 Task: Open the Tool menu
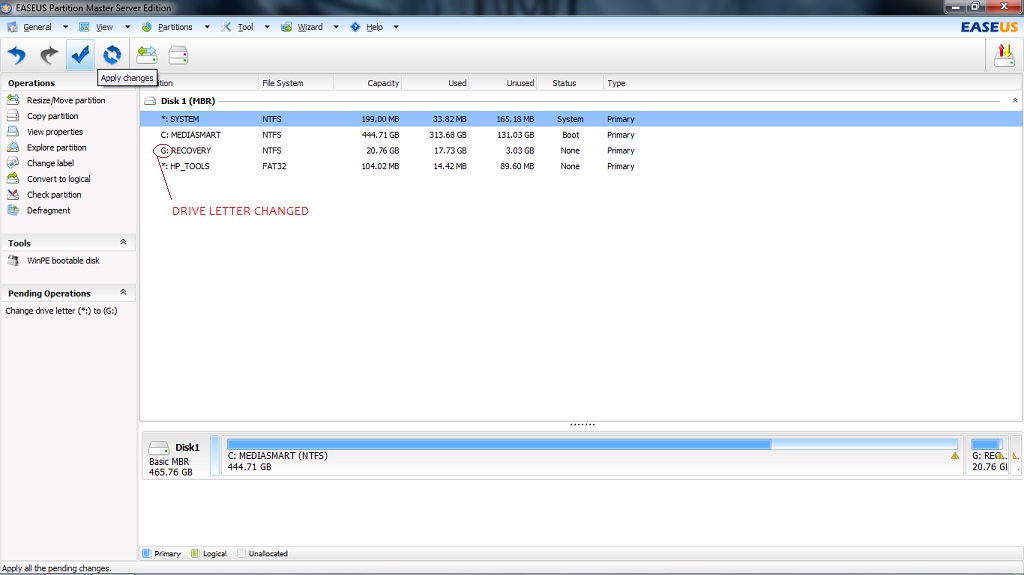pos(246,27)
